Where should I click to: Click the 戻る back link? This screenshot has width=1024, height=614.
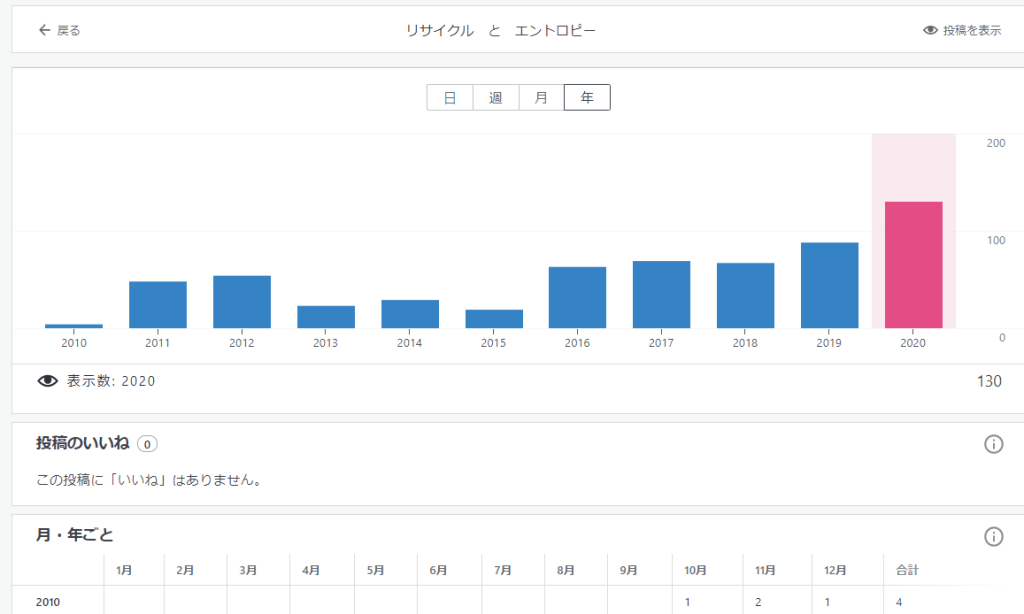click(68, 31)
